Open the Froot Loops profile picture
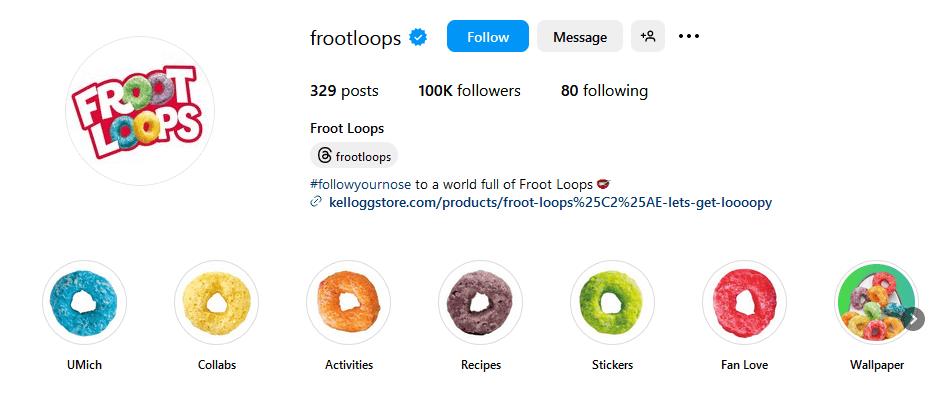 point(140,111)
